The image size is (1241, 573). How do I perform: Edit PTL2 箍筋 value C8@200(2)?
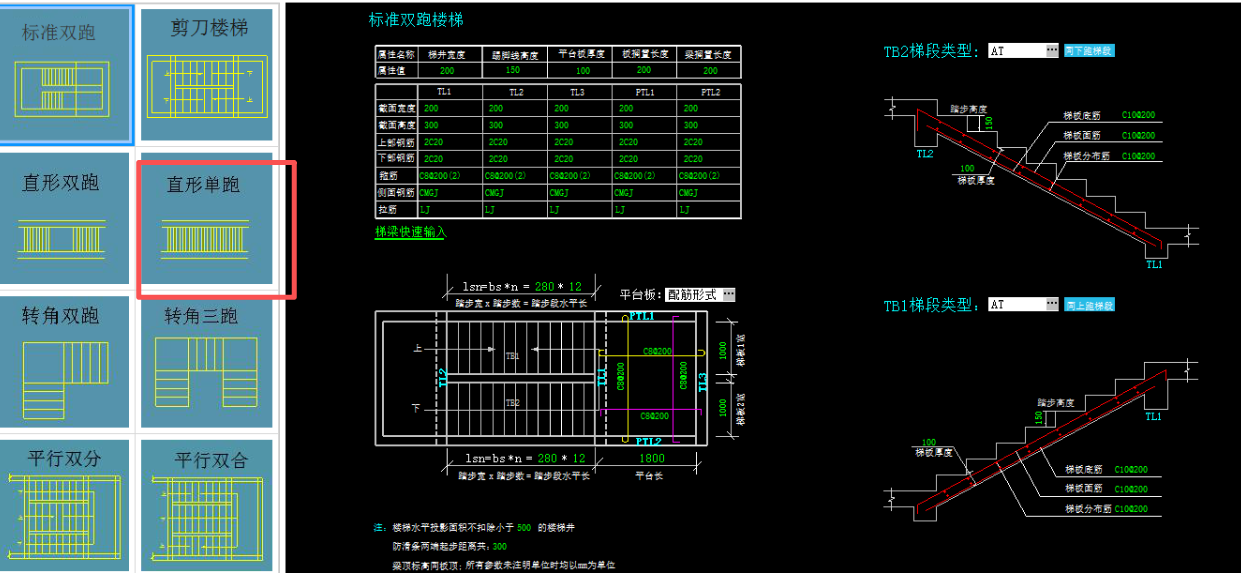pos(699,176)
